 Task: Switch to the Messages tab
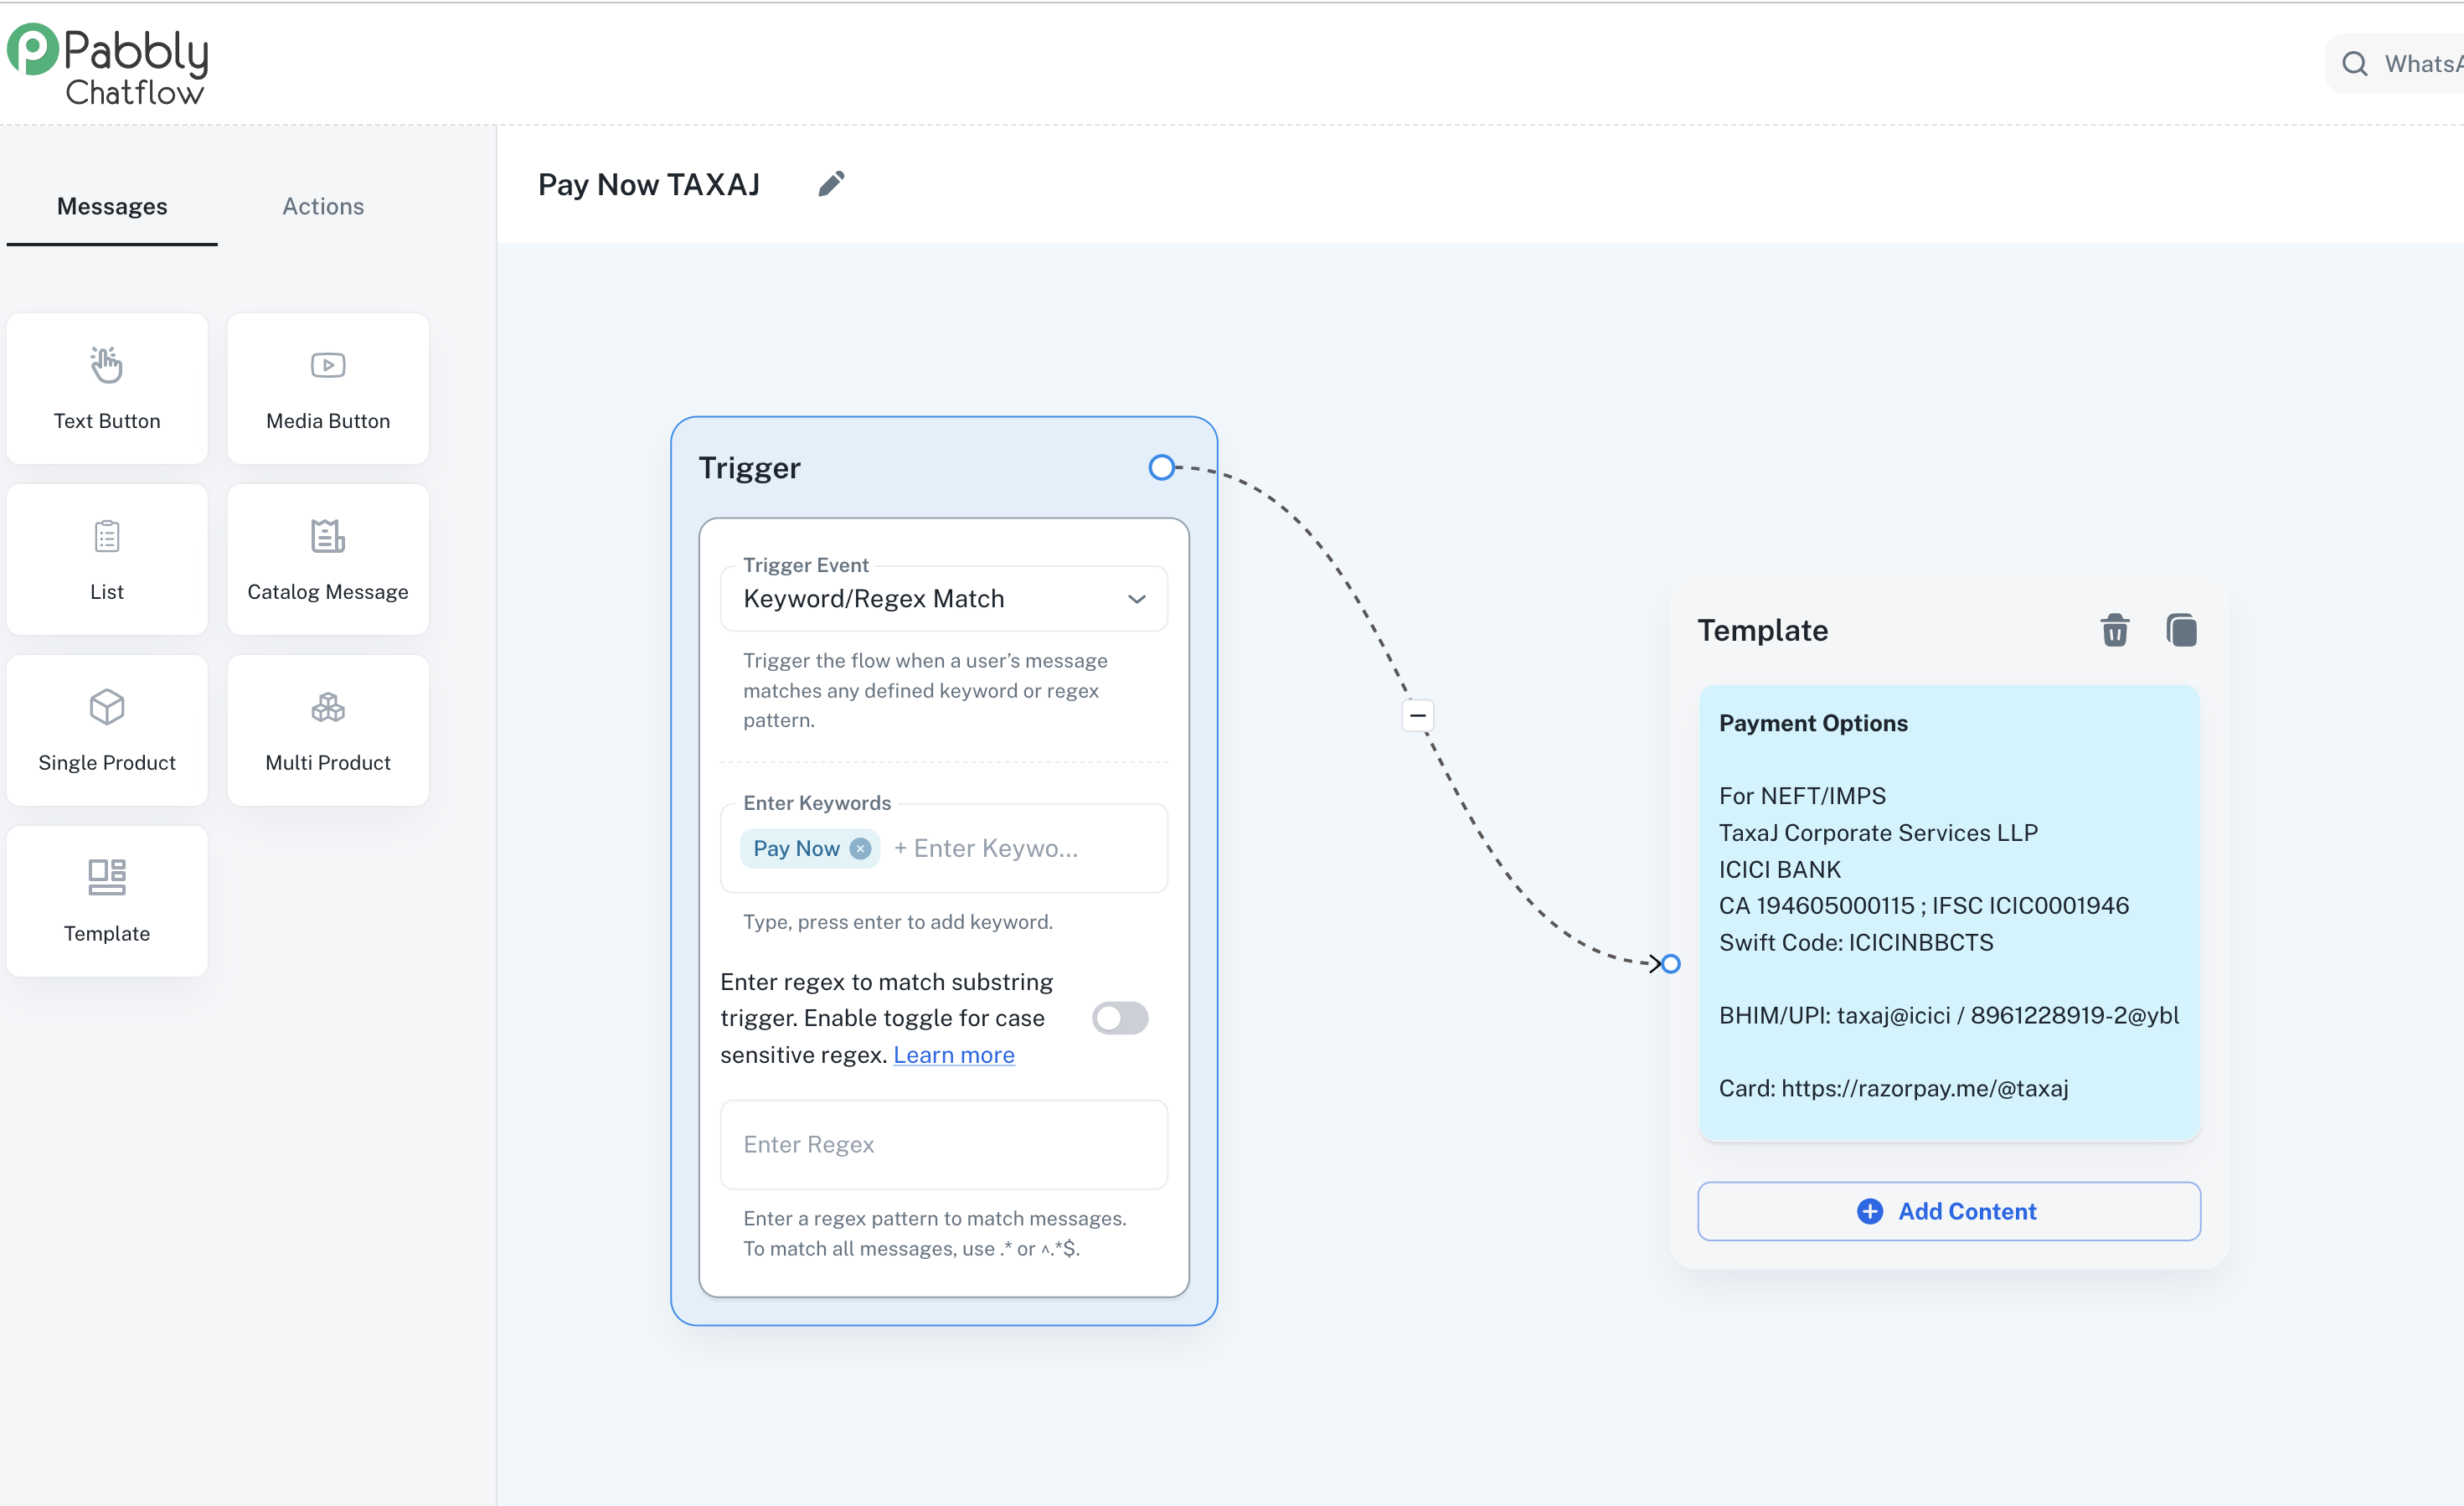click(x=112, y=206)
